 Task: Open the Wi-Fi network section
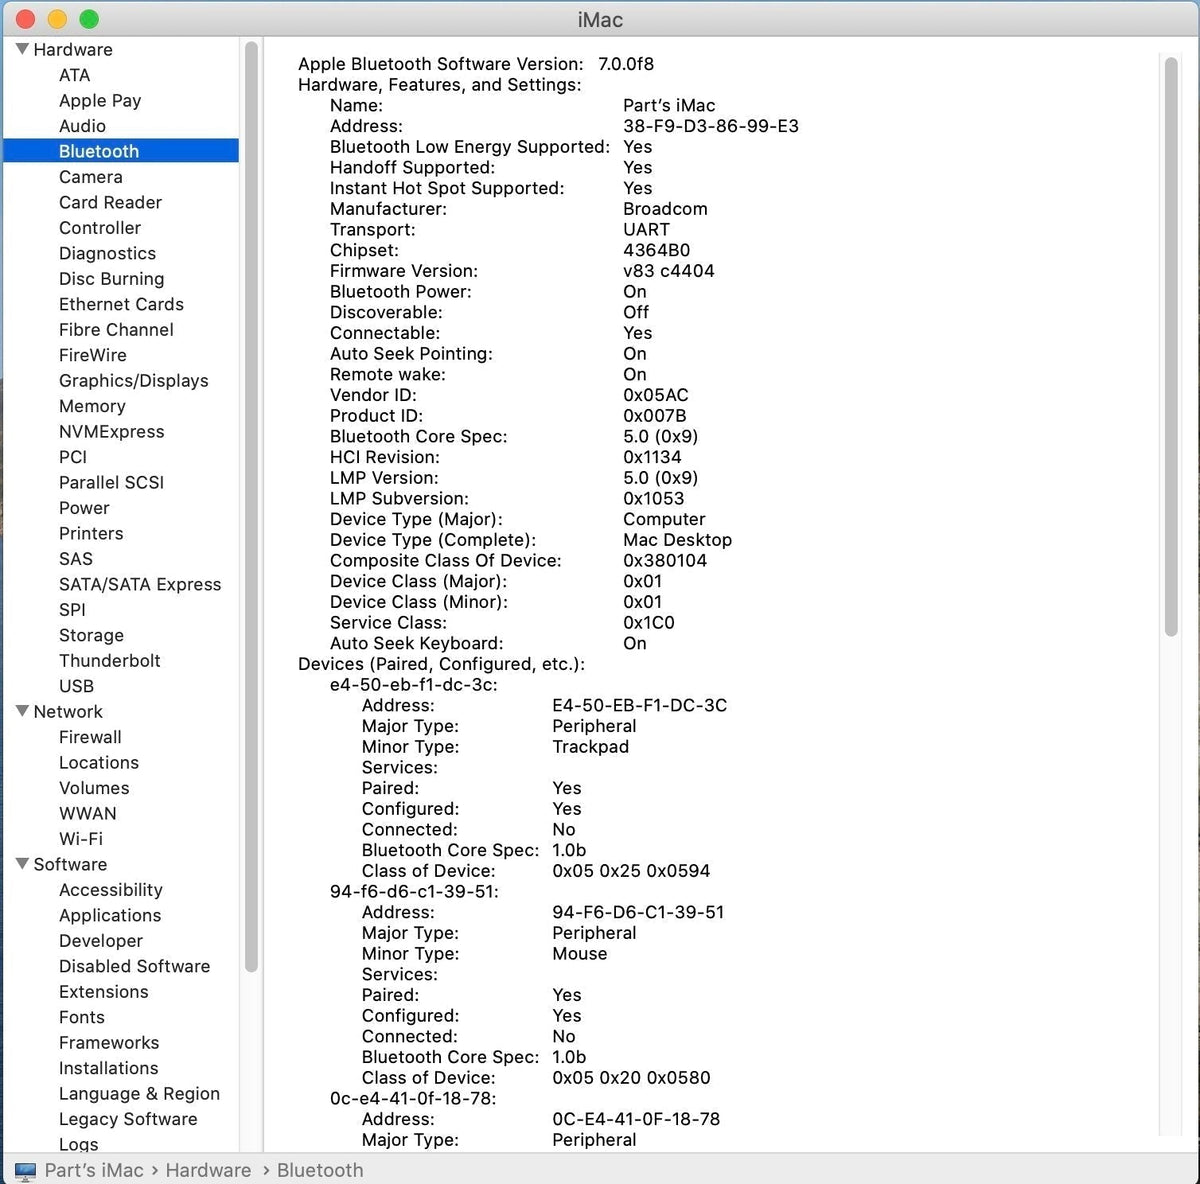coord(80,838)
